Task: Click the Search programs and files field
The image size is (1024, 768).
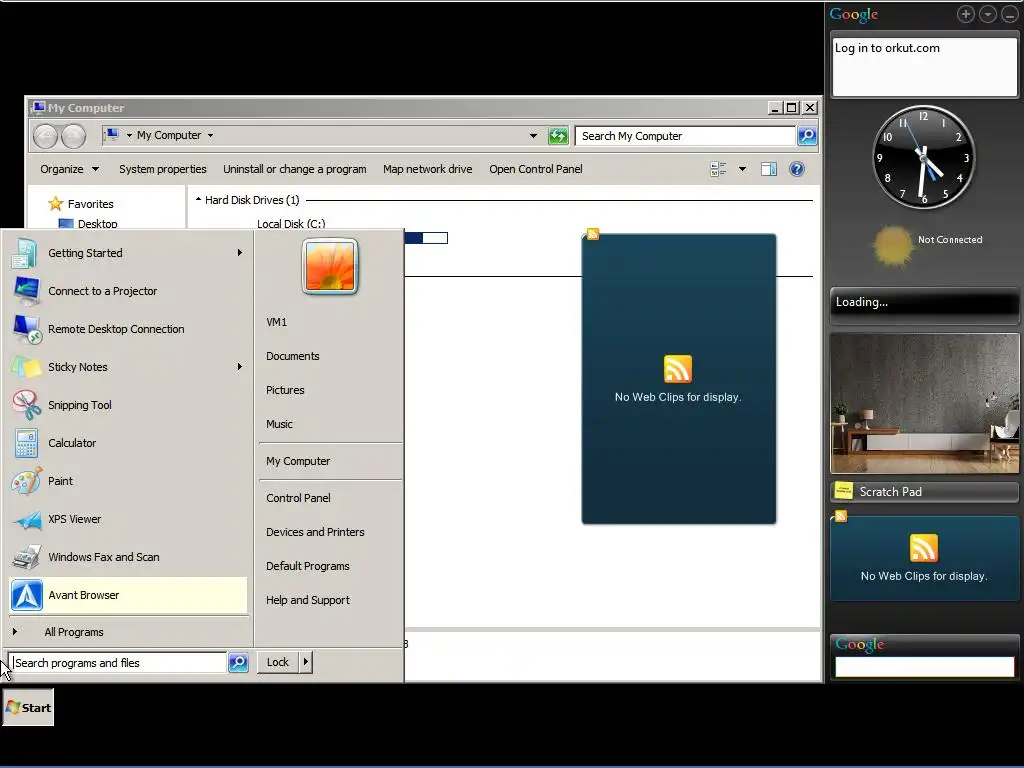Action: [x=118, y=662]
